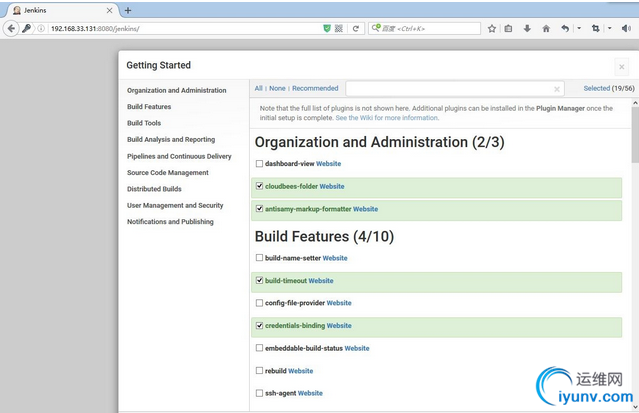Close the Jenkins browser tab
The width and height of the screenshot is (639, 413).
click(x=109, y=11)
